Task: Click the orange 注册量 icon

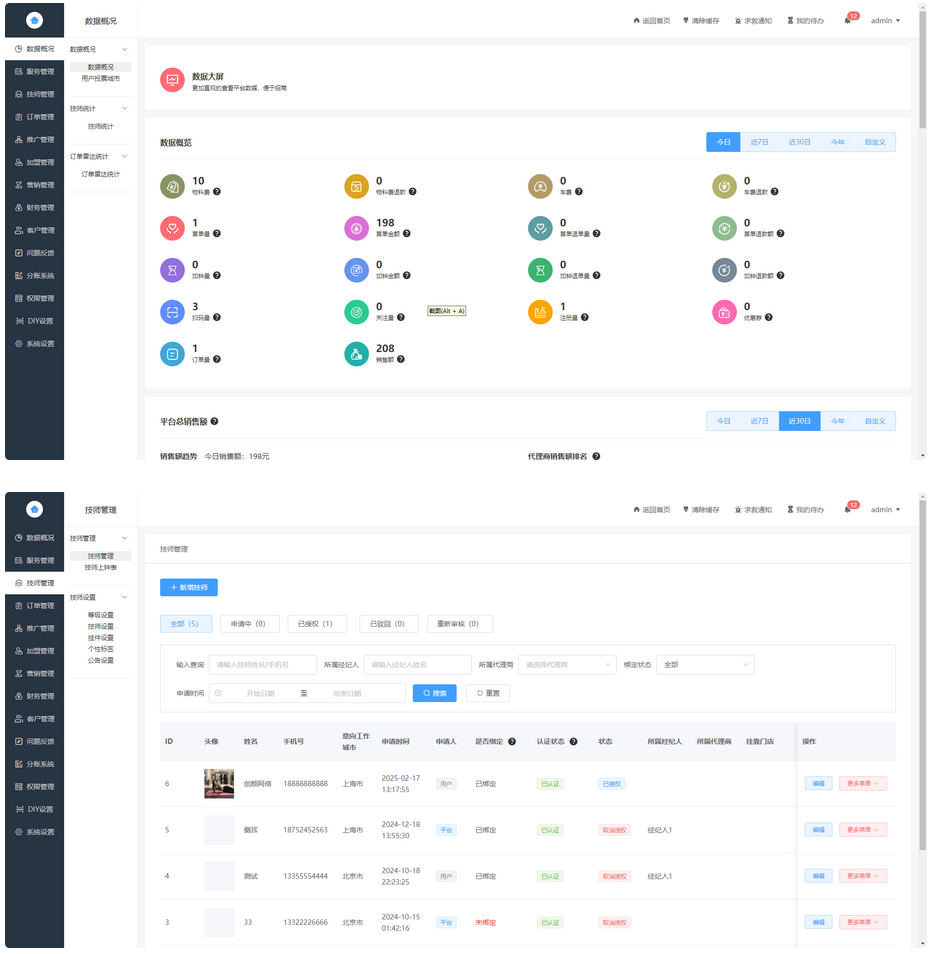Action: pyautogui.click(x=540, y=312)
